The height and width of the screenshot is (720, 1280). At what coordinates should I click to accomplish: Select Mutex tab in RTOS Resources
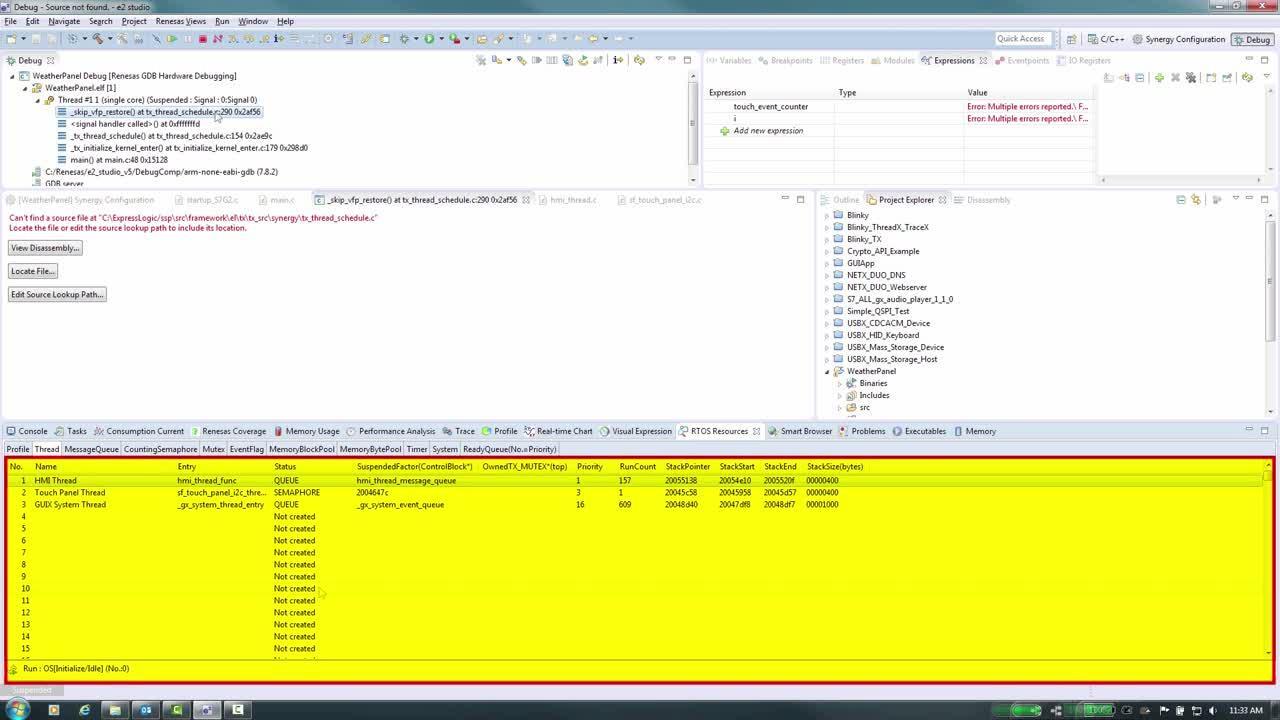click(213, 449)
